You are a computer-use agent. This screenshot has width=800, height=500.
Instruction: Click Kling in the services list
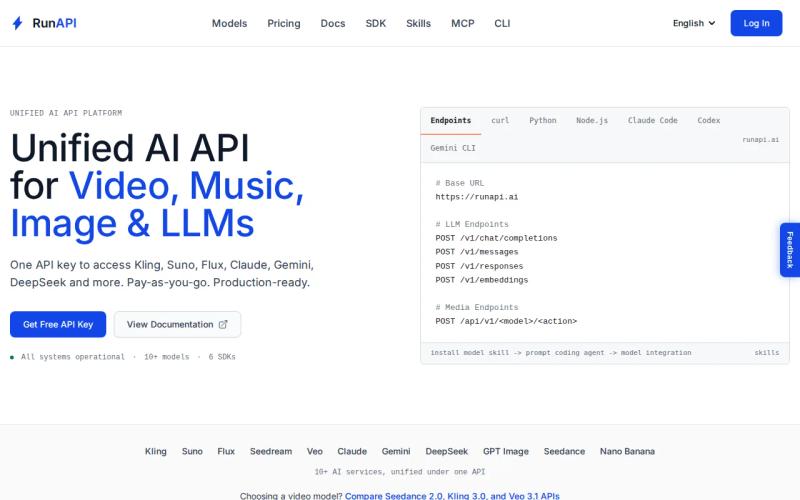[156, 451]
